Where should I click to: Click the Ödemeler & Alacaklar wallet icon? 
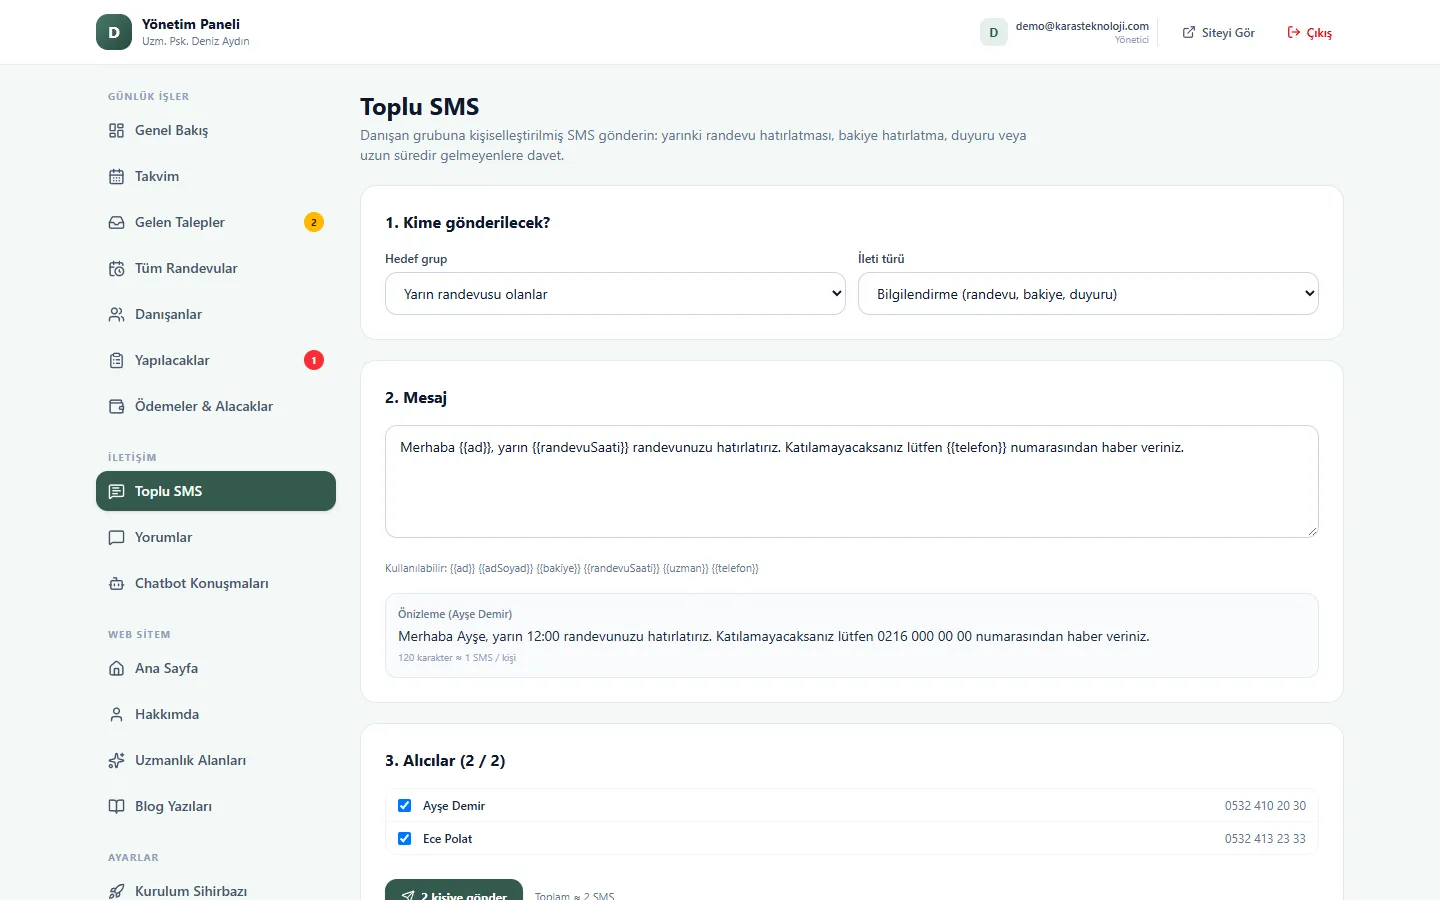pyautogui.click(x=116, y=406)
